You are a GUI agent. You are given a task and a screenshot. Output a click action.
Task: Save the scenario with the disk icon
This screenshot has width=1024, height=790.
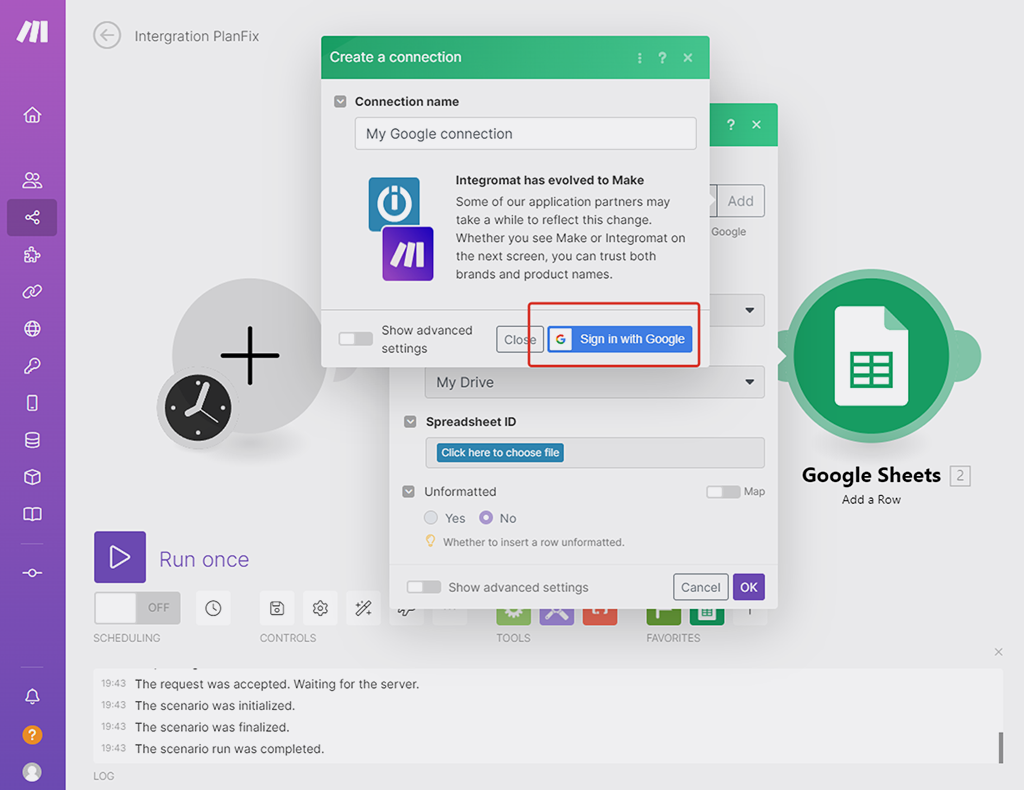(277, 608)
